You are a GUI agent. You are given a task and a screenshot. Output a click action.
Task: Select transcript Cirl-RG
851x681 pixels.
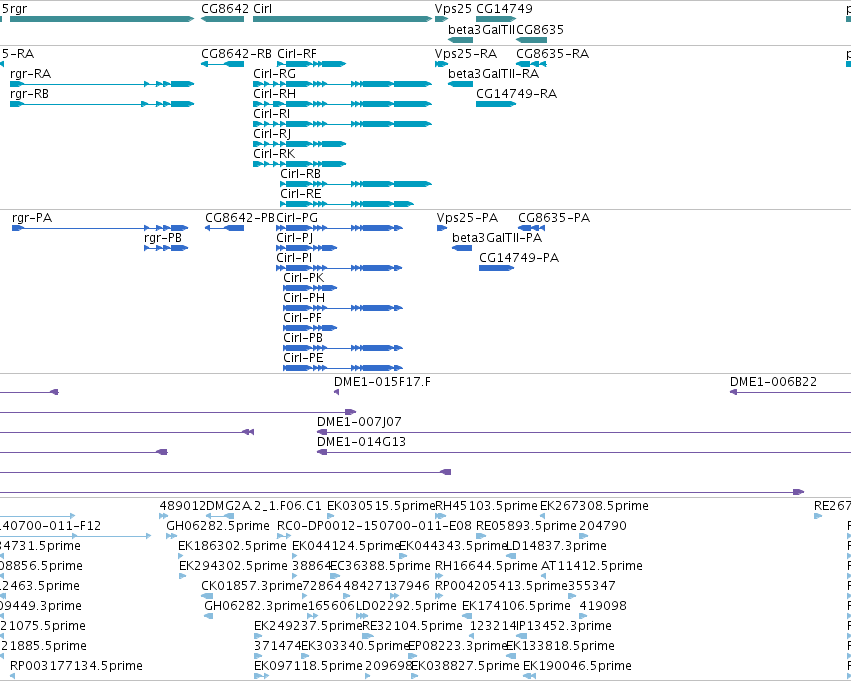[342, 84]
